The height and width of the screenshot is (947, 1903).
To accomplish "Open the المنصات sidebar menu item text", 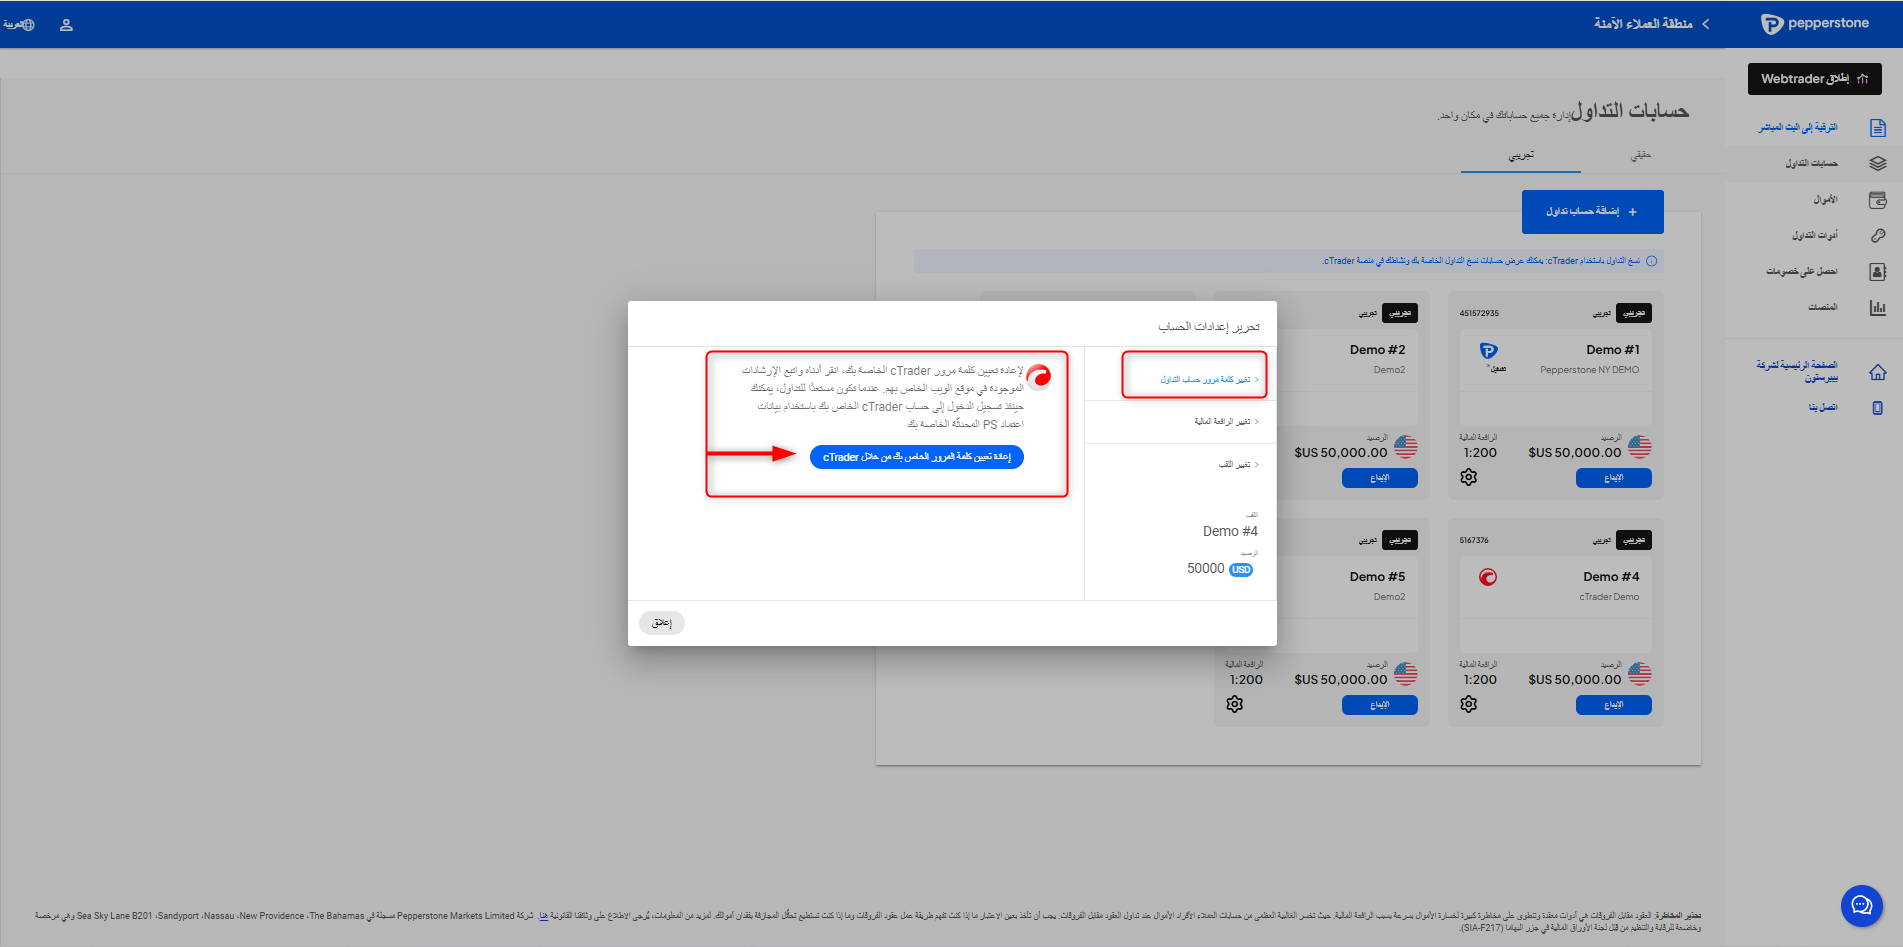I will click(1823, 307).
